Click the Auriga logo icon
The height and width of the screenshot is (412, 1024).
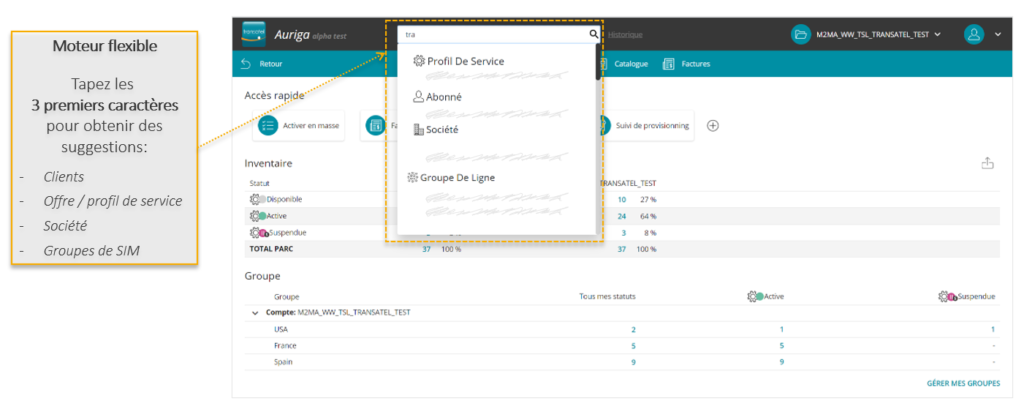coord(253,33)
